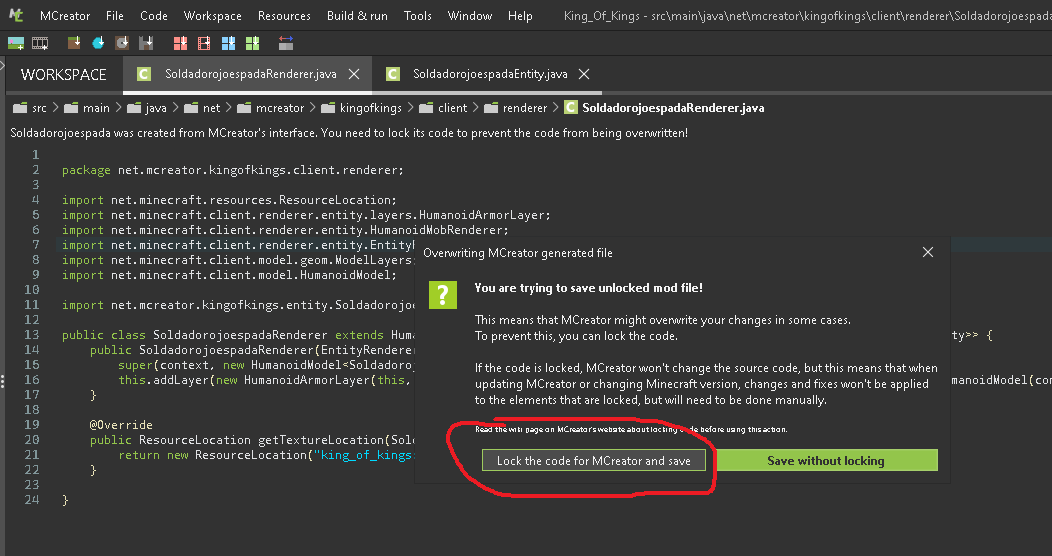This screenshot has height=556, width=1052.
Task: Click the blue grid import icon
Action: click(x=228, y=44)
